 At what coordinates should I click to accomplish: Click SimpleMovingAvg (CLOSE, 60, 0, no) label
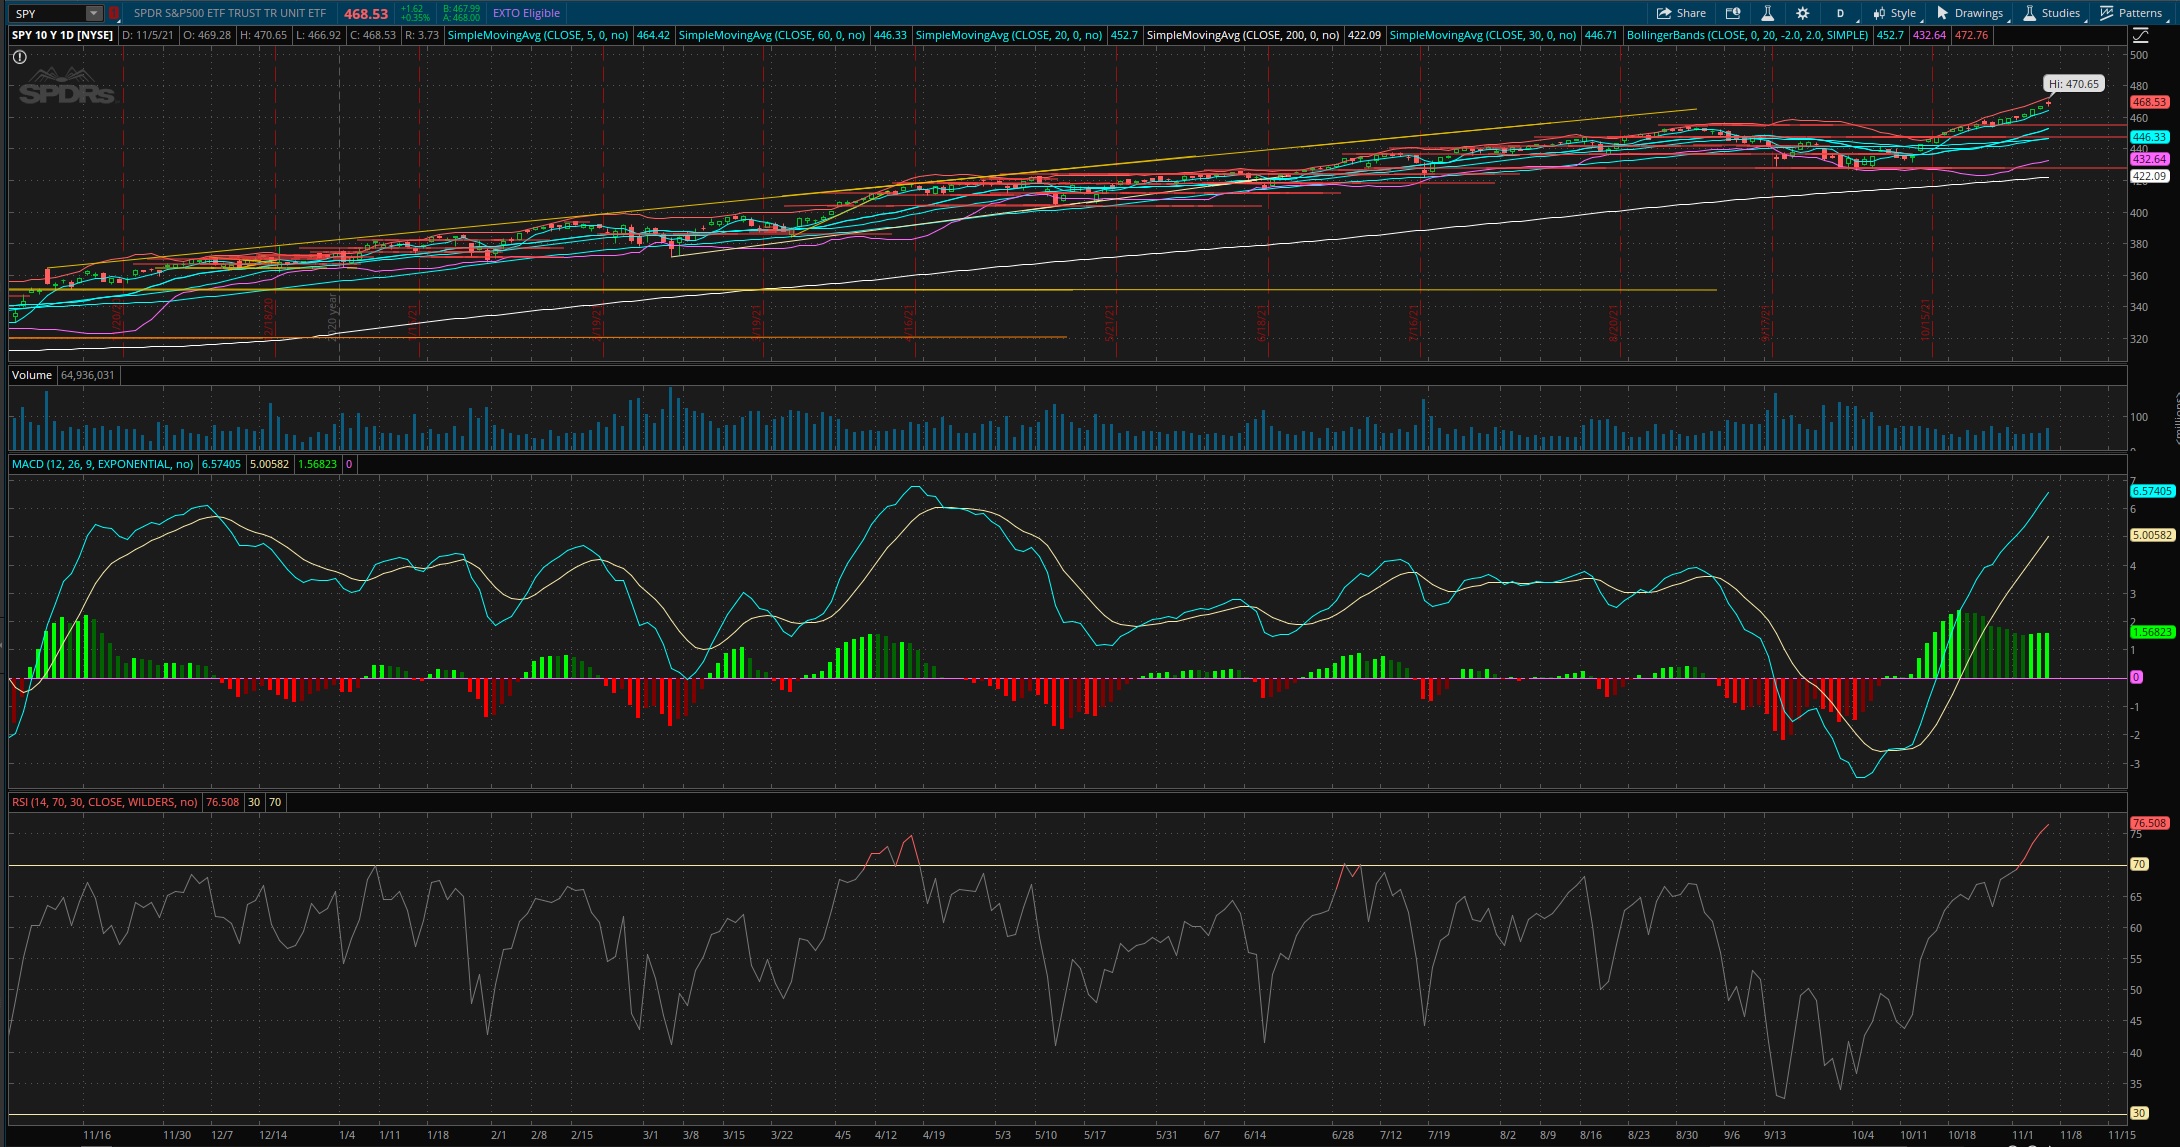pos(772,35)
